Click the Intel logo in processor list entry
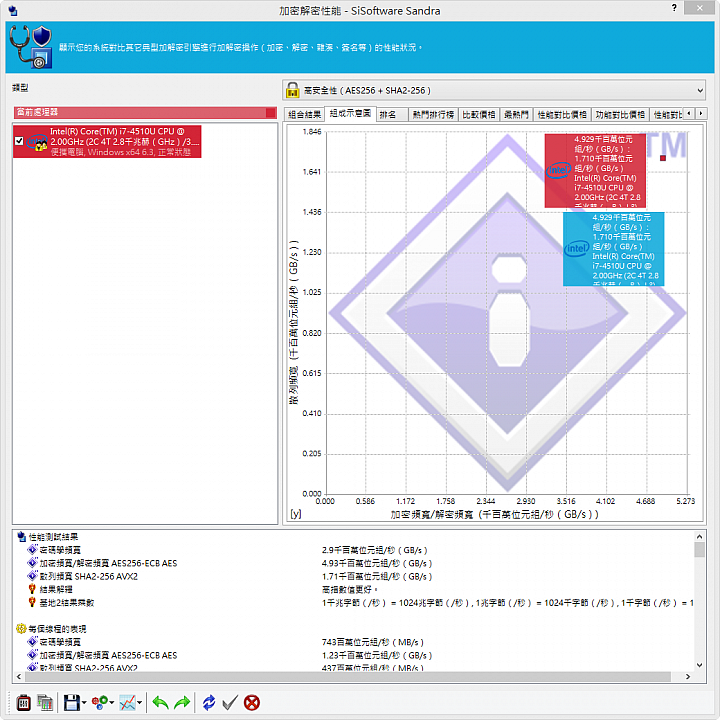The image size is (720, 720). (37, 142)
